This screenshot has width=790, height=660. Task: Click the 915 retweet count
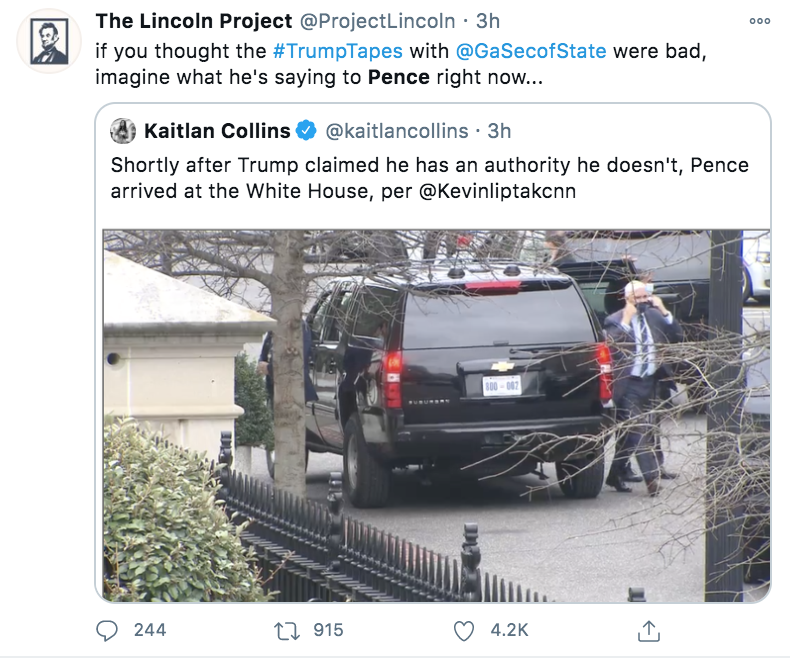pos(327,630)
